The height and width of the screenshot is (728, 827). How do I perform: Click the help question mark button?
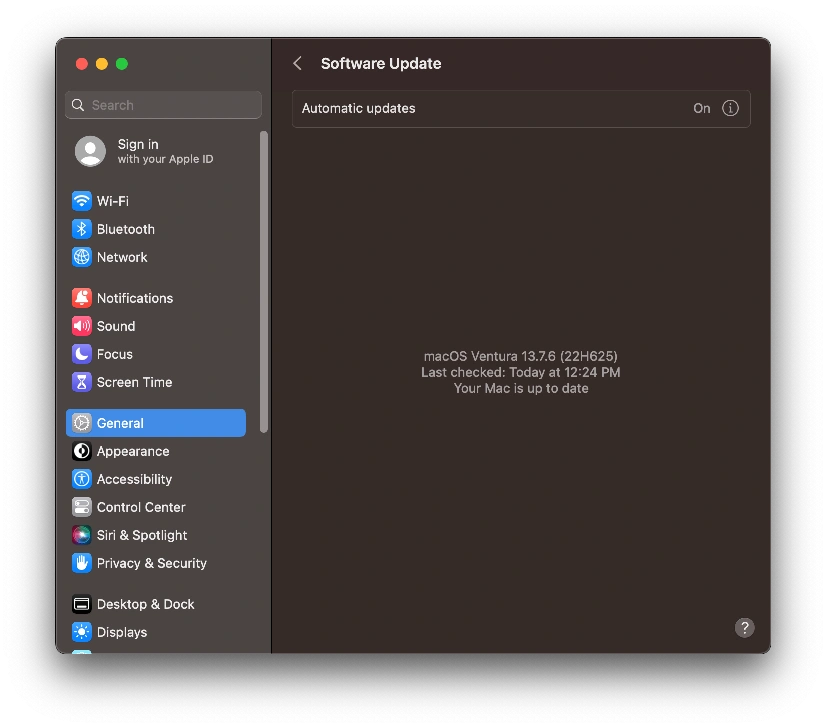744,628
